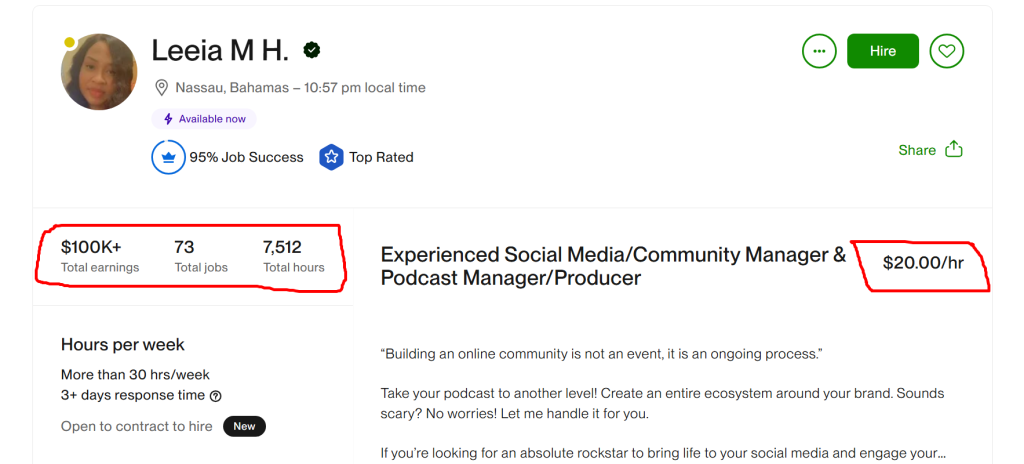The image size is (1024, 464).
Task: Click the Leeia M H. name heading
Action: 220,50
